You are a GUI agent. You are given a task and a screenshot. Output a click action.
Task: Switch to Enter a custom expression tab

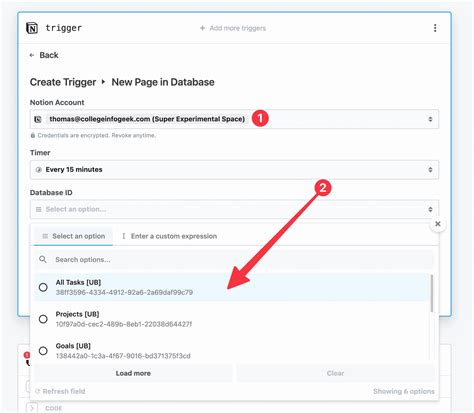click(x=169, y=236)
